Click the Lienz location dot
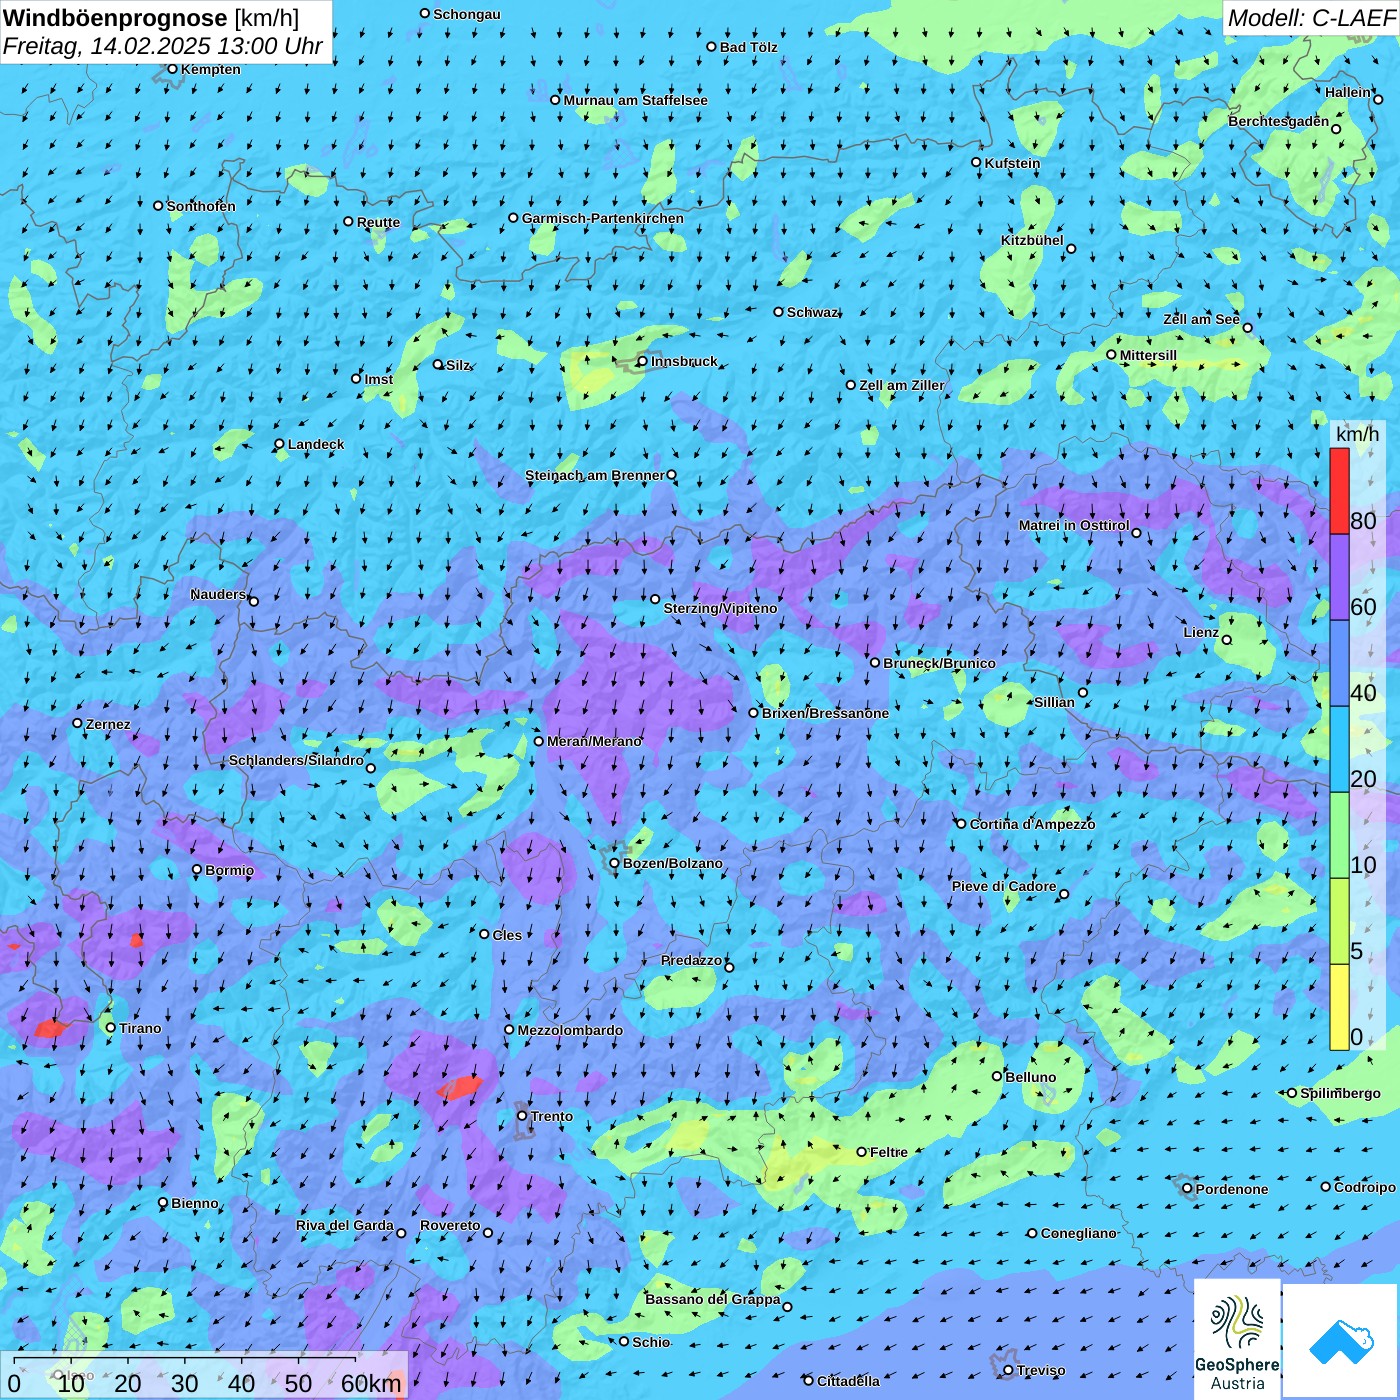 click(1227, 640)
